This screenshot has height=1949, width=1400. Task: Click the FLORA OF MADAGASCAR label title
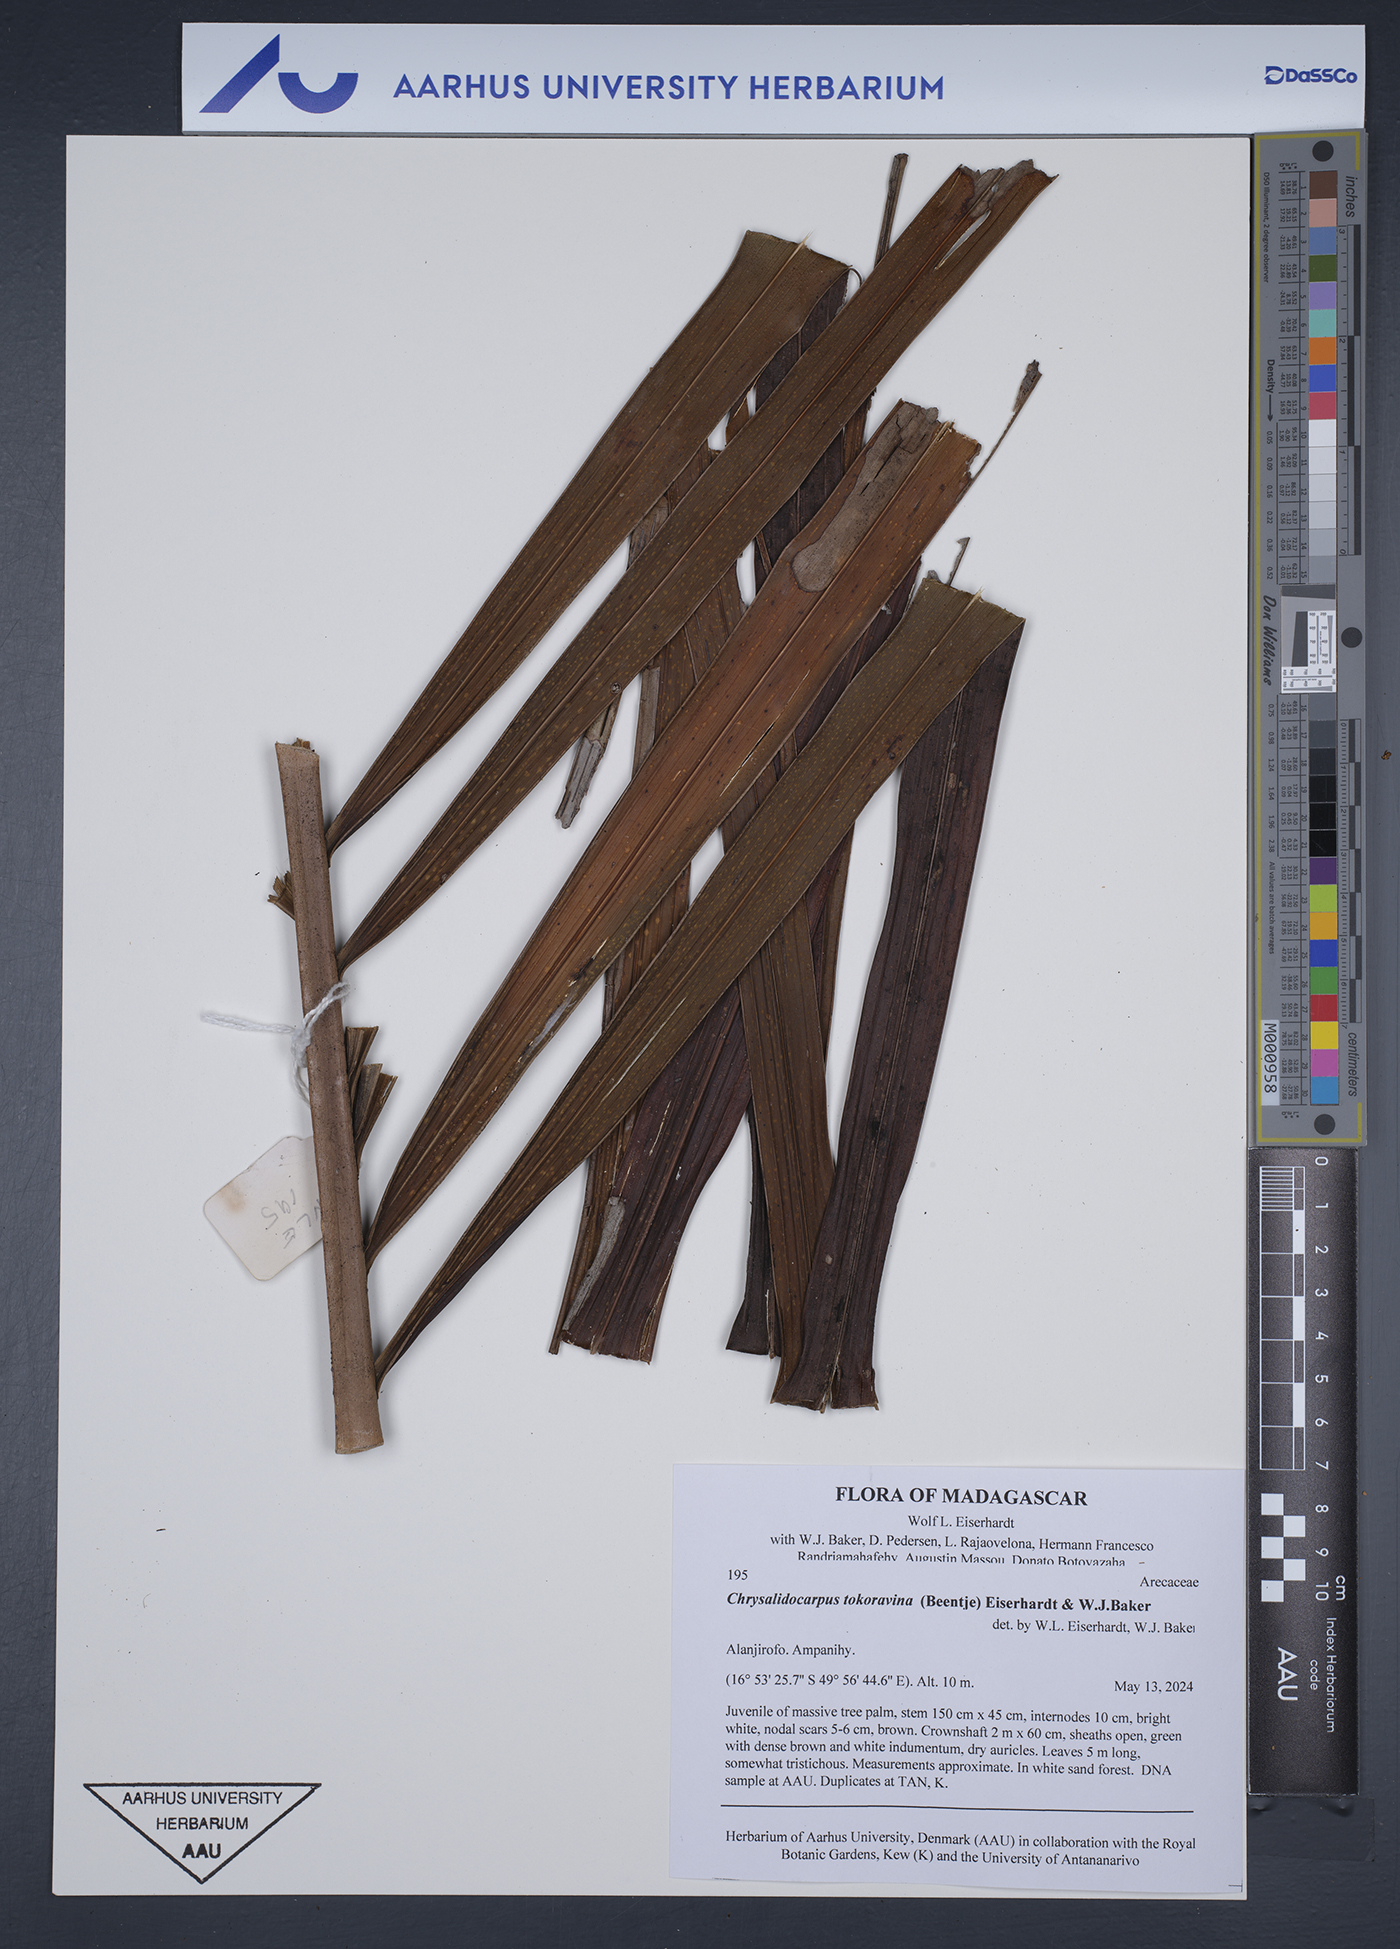tap(960, 1497)
